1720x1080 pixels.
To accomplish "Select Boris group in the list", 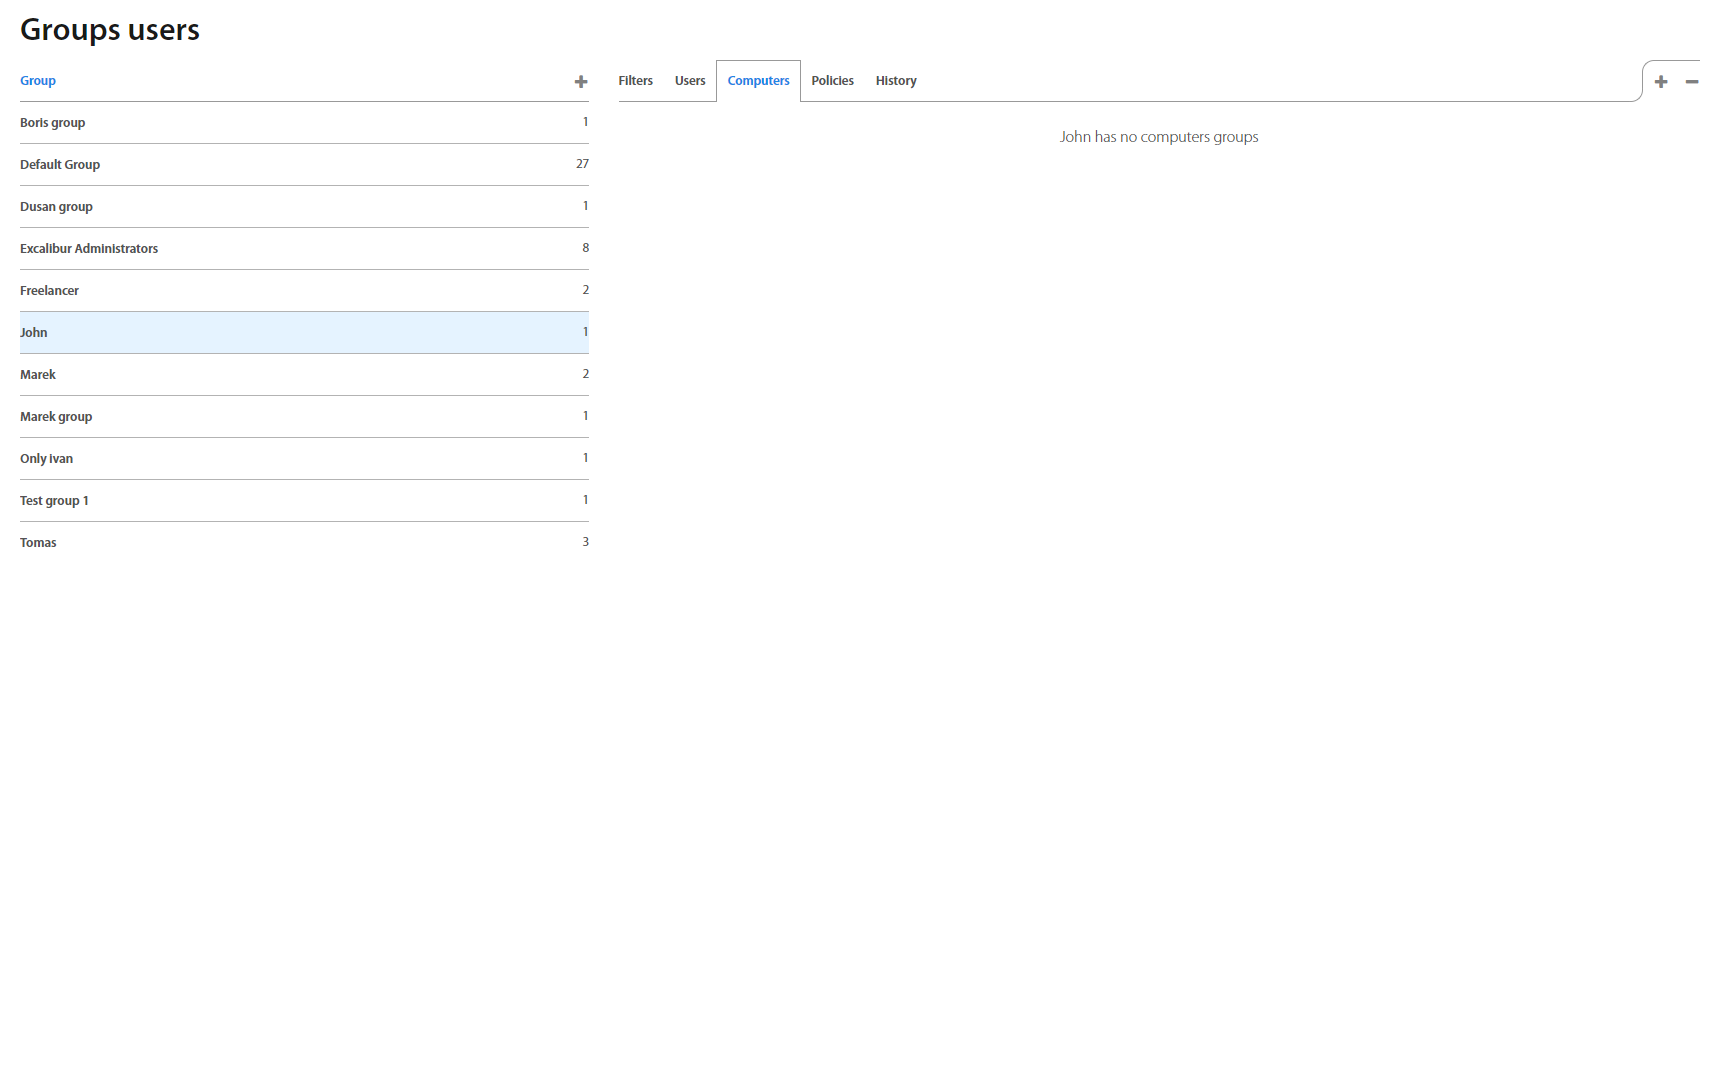I will pos(53,123).
